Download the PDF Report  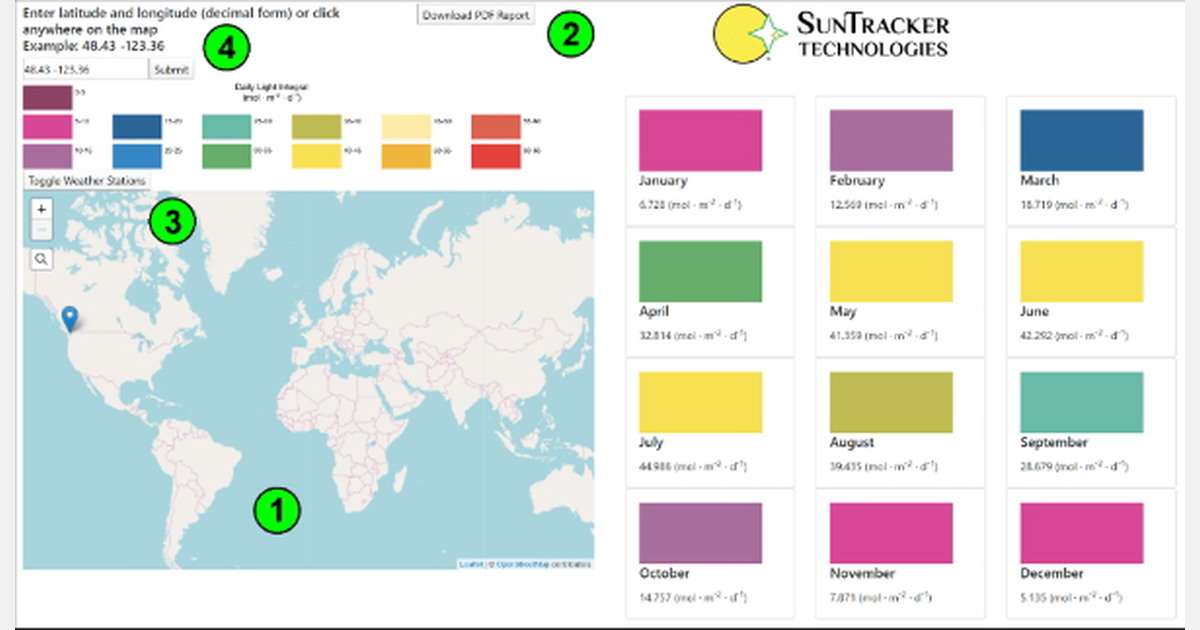(x=475, y=14)
